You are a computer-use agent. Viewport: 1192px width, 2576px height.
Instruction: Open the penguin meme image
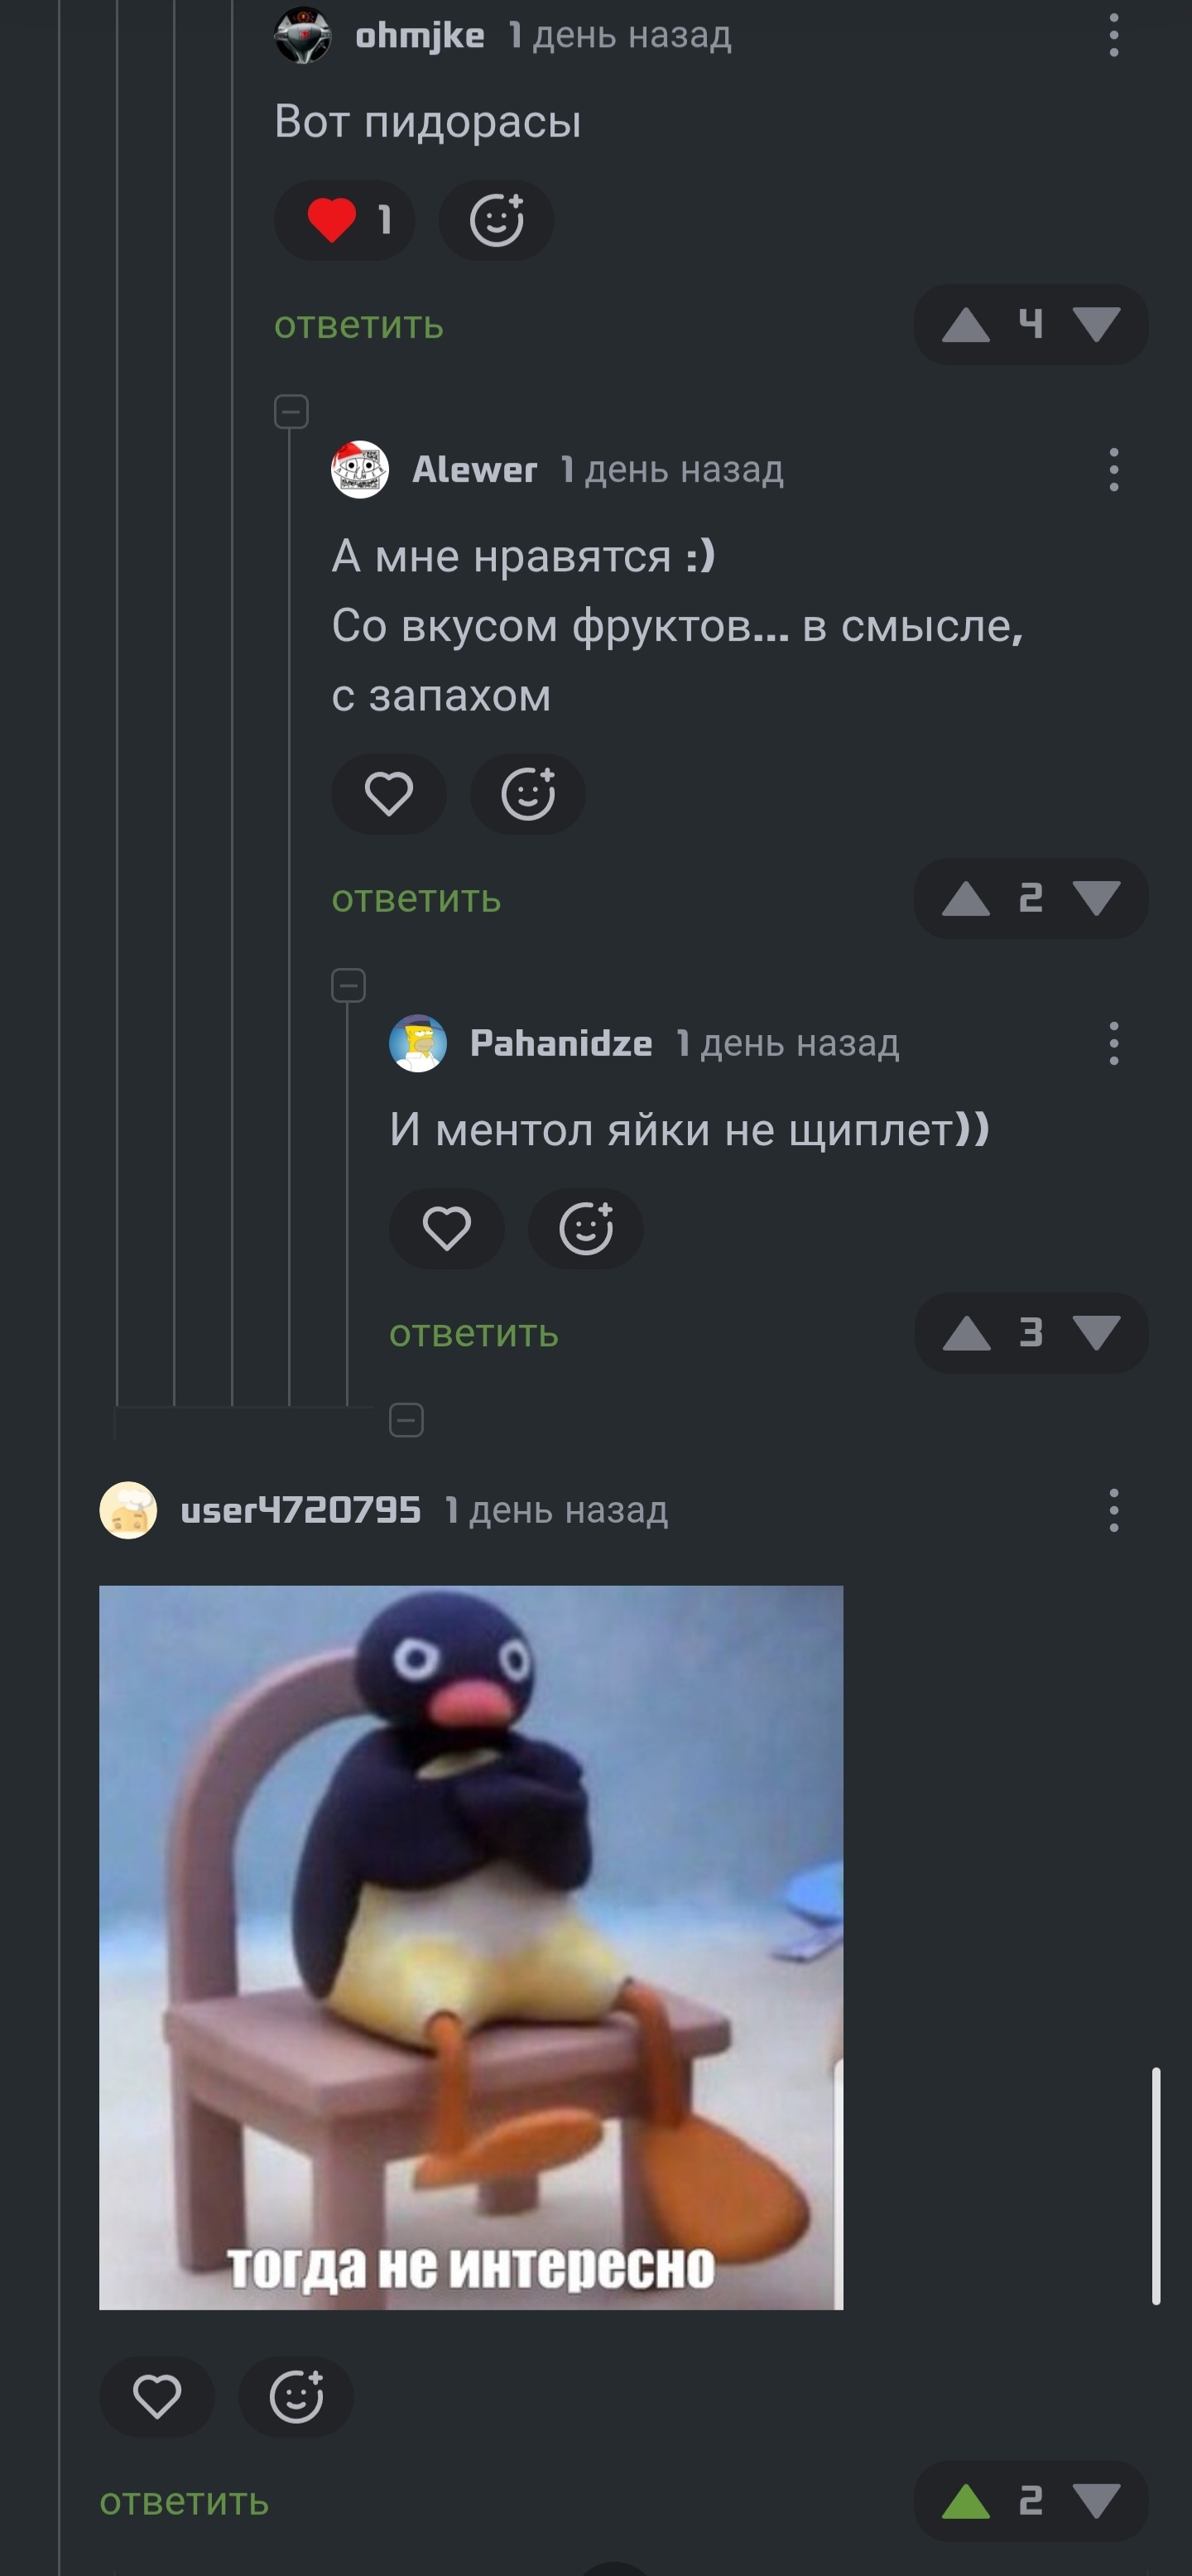[471, 1947]
